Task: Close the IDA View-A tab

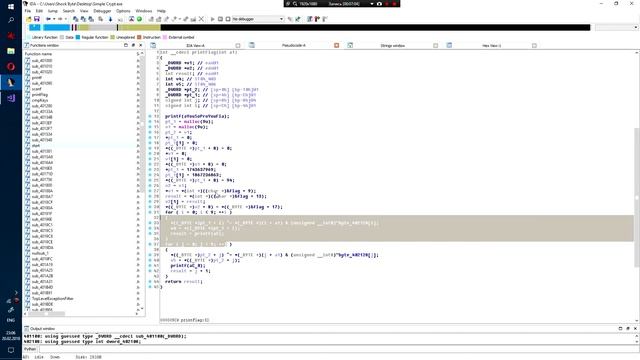Action: point(238,46)
